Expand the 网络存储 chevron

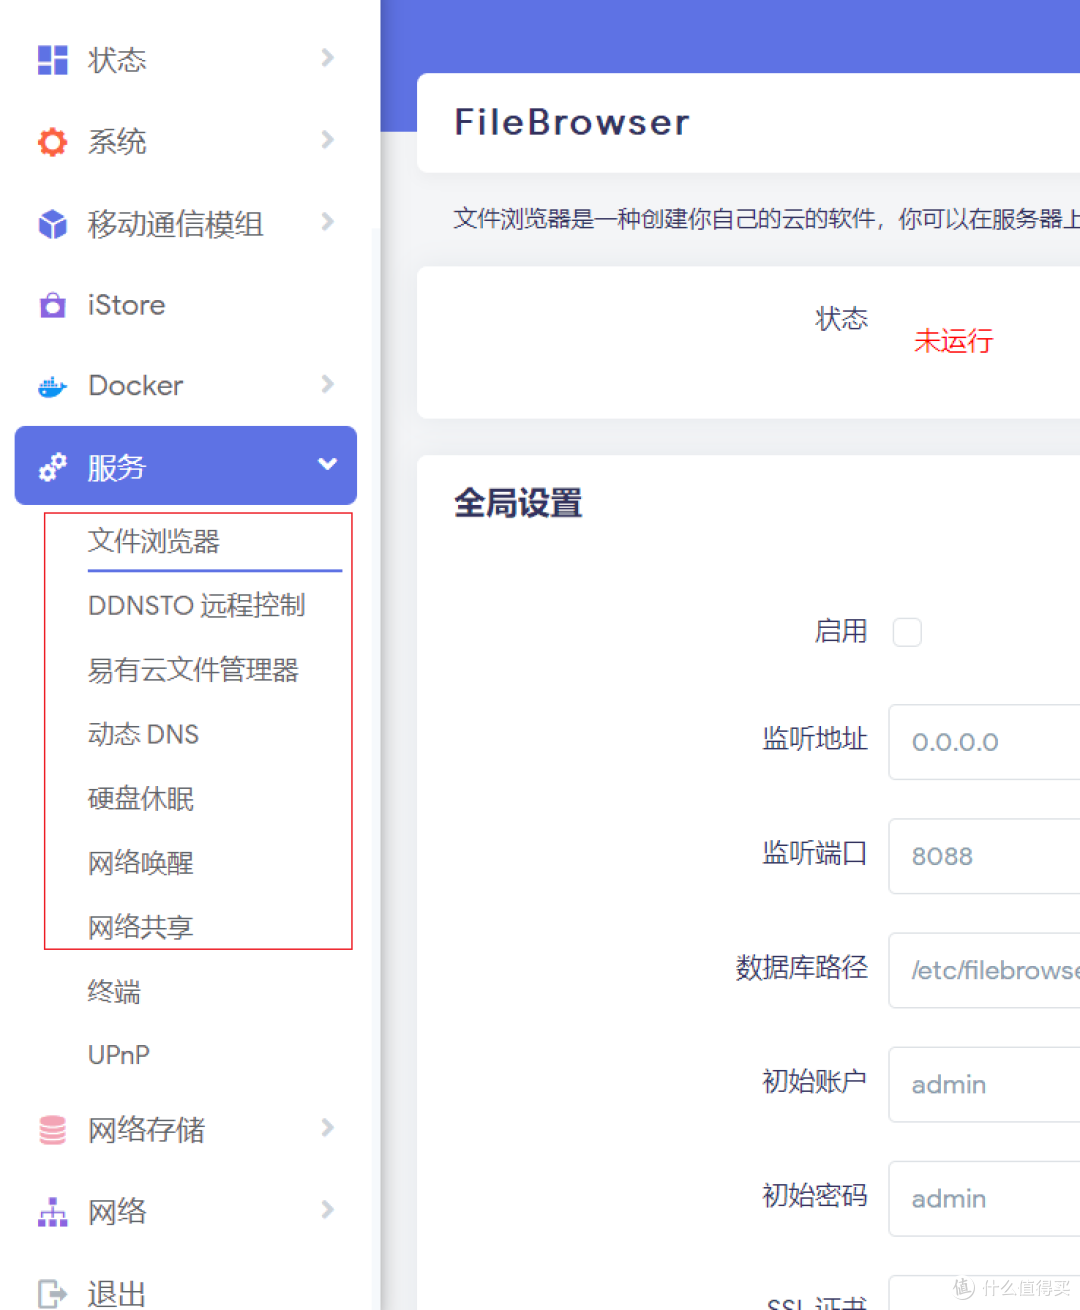click(327, 1128)
